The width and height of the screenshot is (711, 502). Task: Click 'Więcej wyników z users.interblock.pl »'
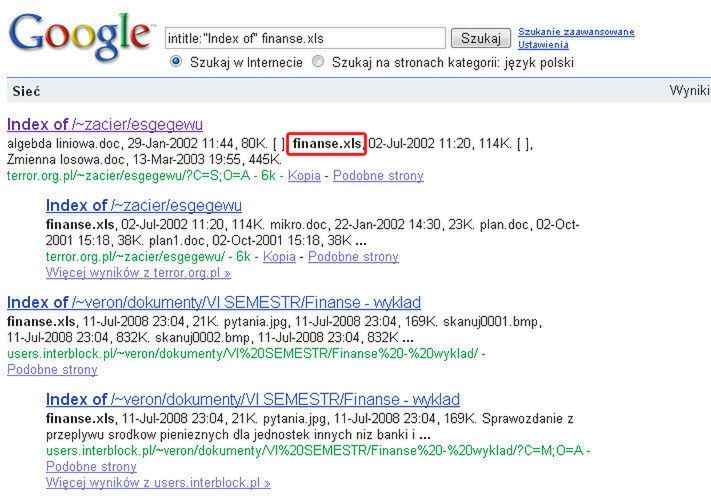[x=158, y=483]
